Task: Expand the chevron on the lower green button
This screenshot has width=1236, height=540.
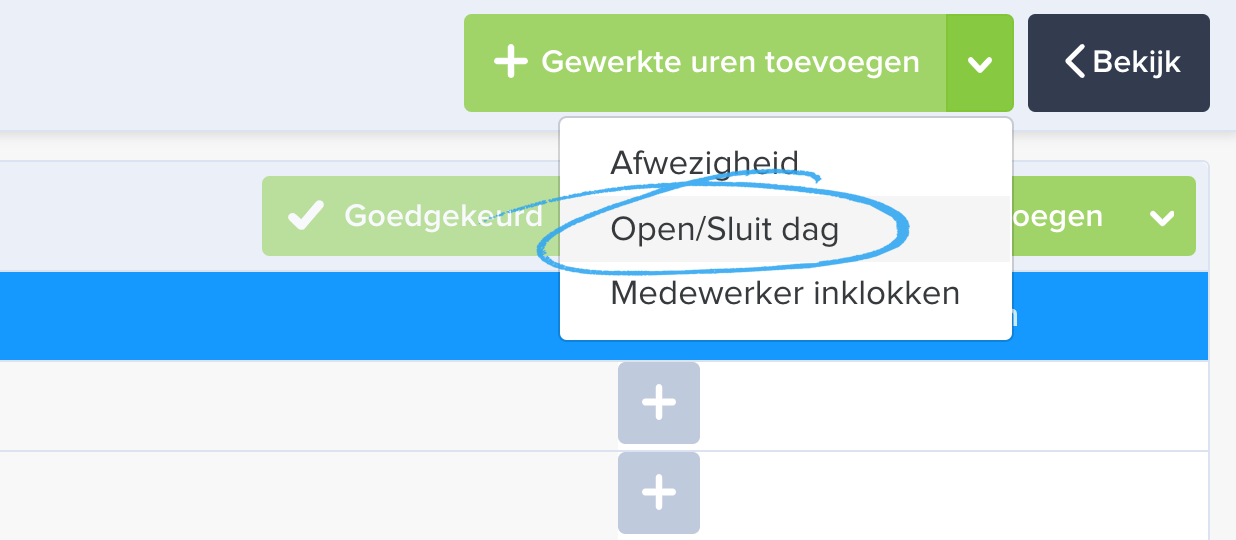Action: (1162, 217)
